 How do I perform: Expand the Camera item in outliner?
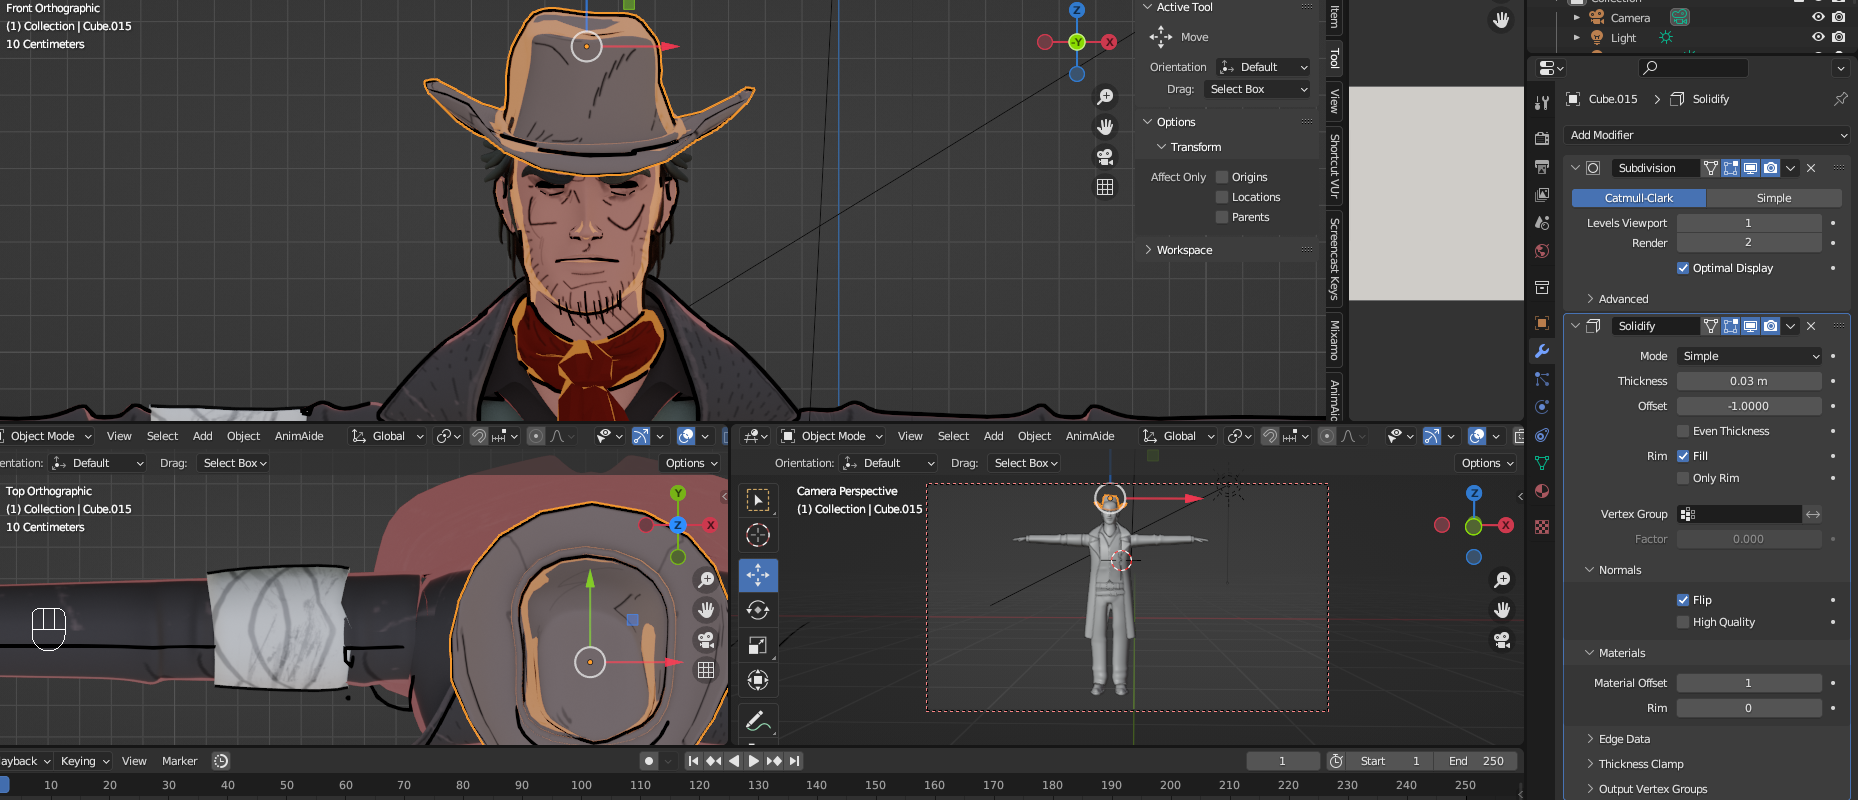tap(1577, 17)
